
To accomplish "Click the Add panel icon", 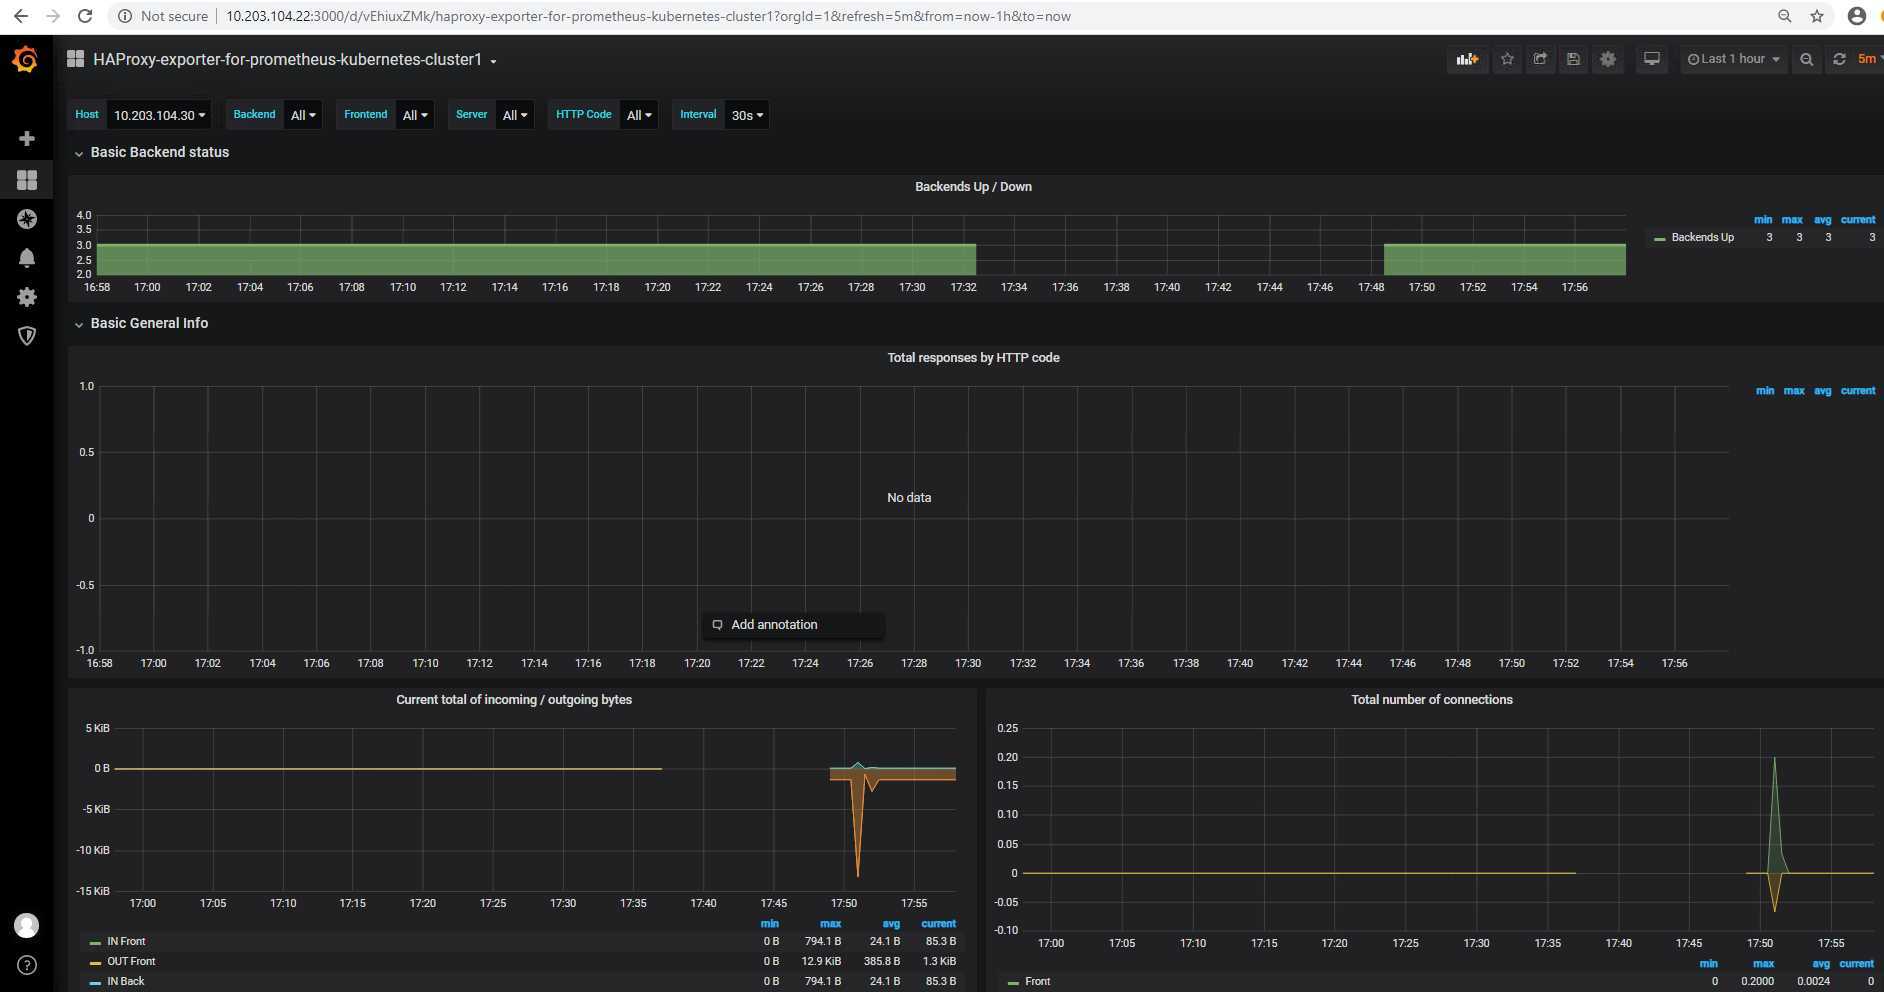I will tap(1467, 59).
